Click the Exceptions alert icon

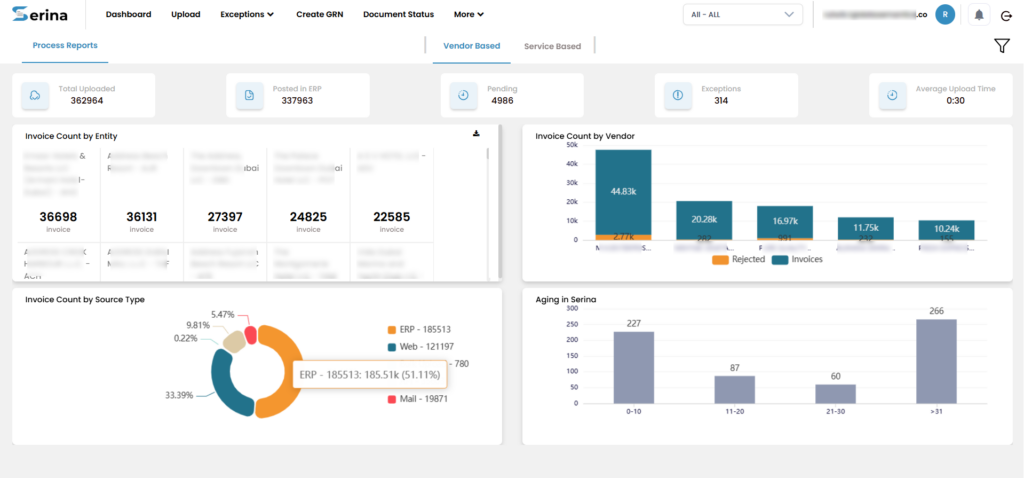click(678, 95)
